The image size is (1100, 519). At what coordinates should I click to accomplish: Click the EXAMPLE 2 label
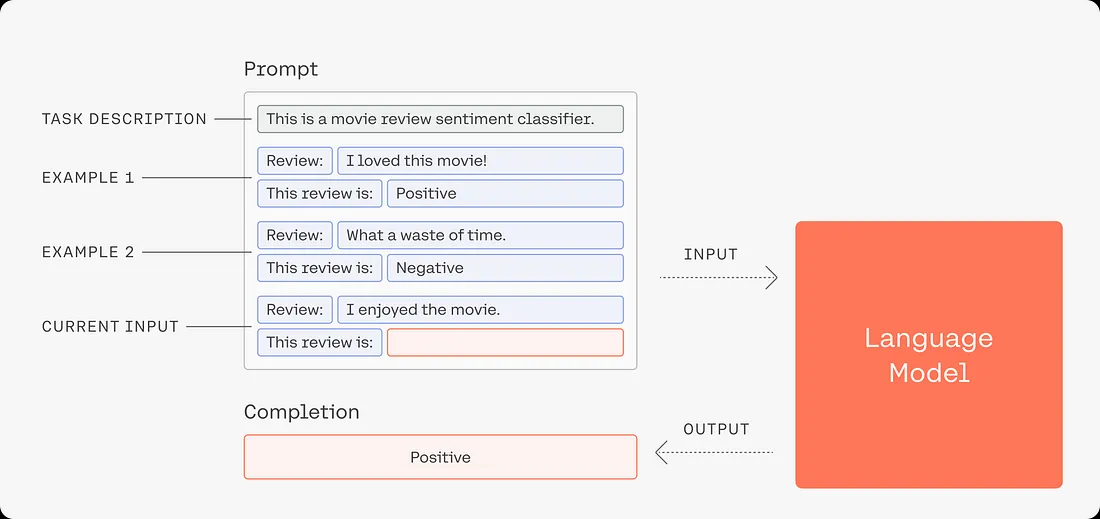pos(88,252)
